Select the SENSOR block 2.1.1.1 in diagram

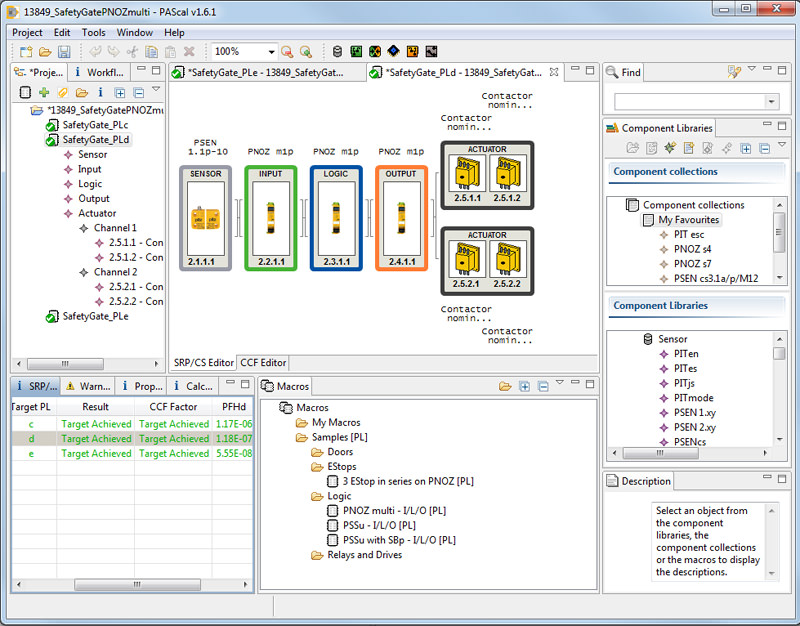206,218
